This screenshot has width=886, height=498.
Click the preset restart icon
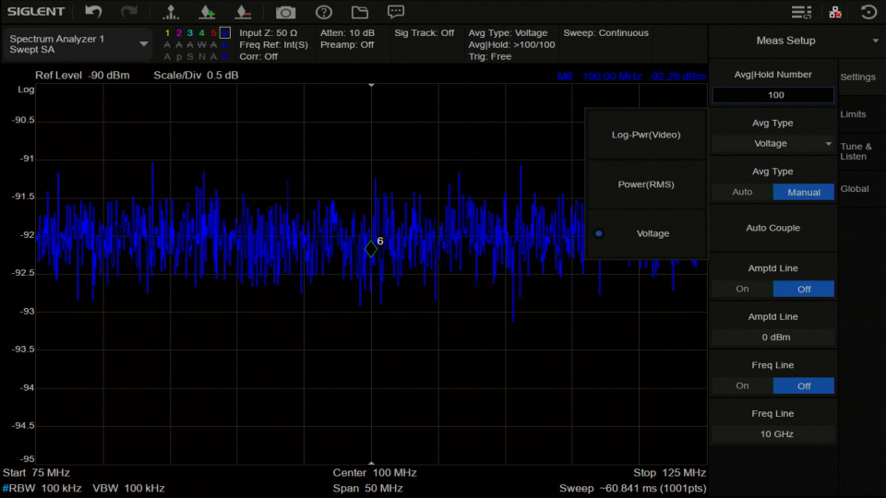[x=868, y=12]
